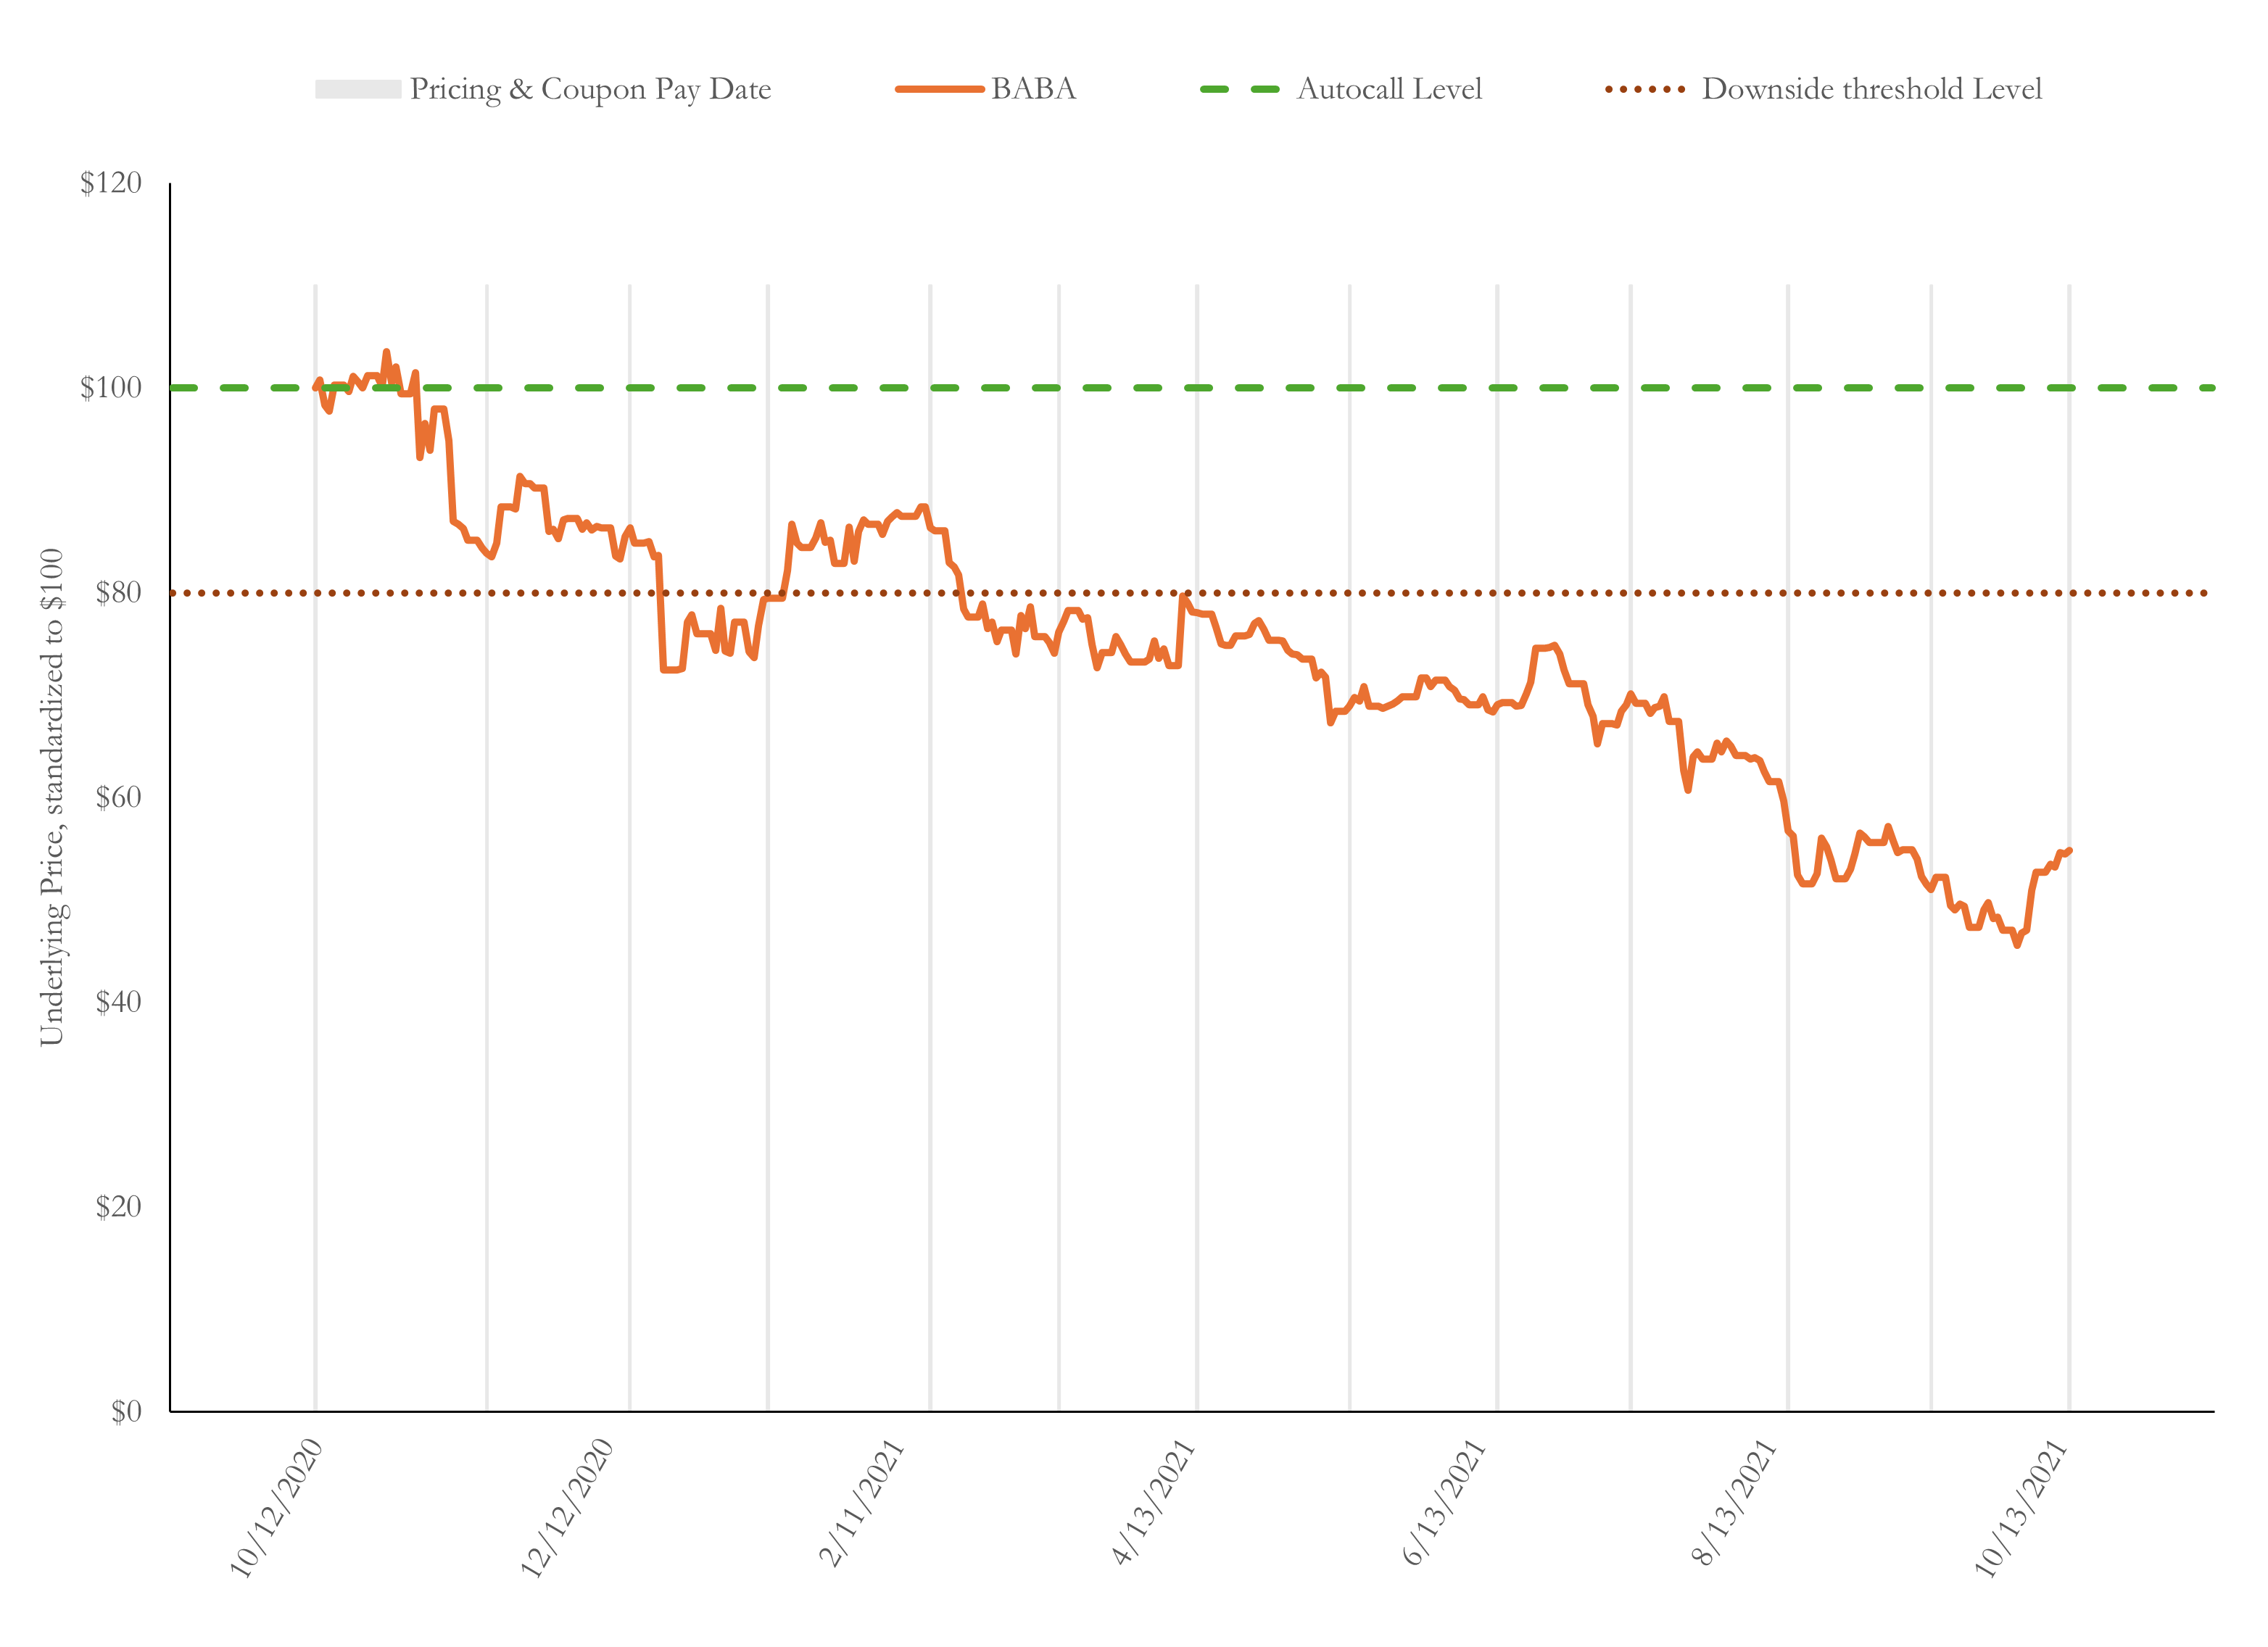Image resolution: width=2268 pixels, height=1647 pixels.
Task: Click the orange BABA legend line marker
Action: (939, 89)
